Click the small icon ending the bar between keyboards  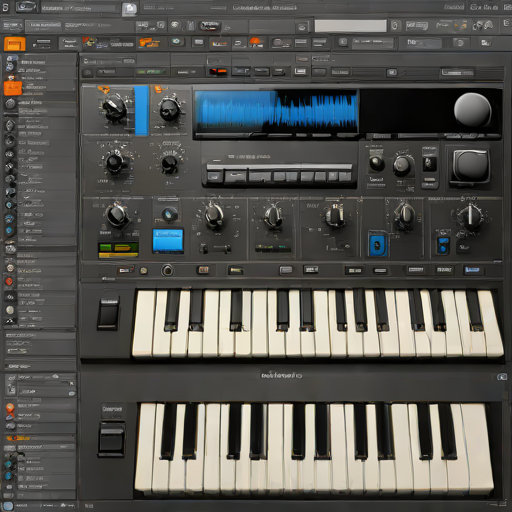(502, 377)
